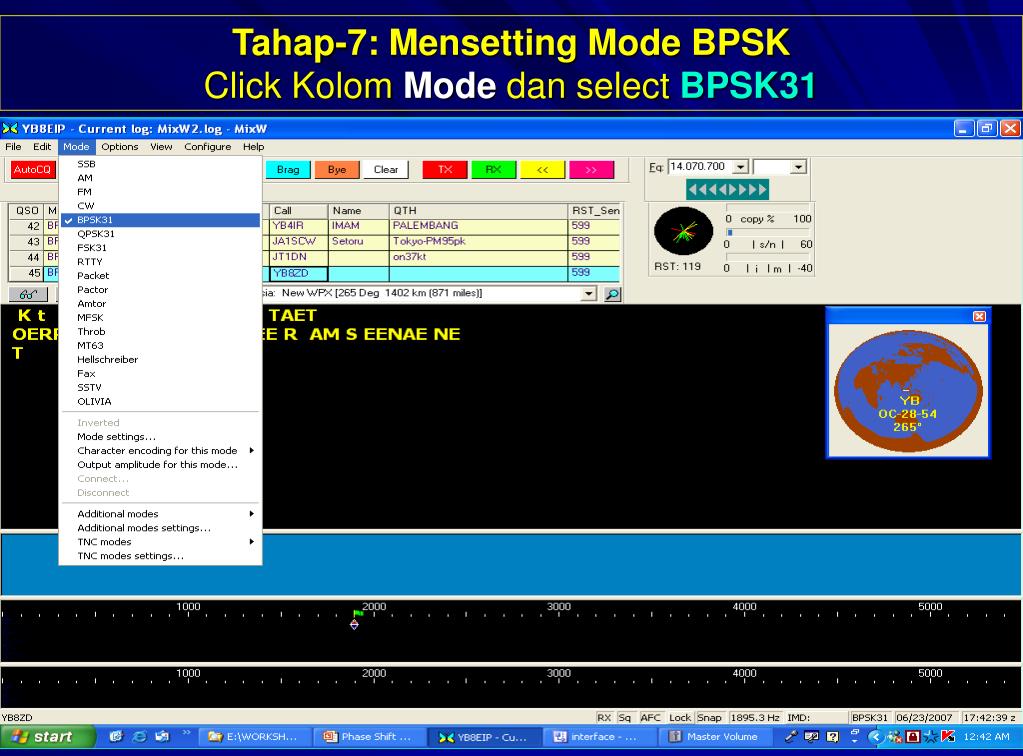Screen dimensions: 1023x756
Task: Click the world map thumbnail showing YB
Action: [x=908, y=391]
